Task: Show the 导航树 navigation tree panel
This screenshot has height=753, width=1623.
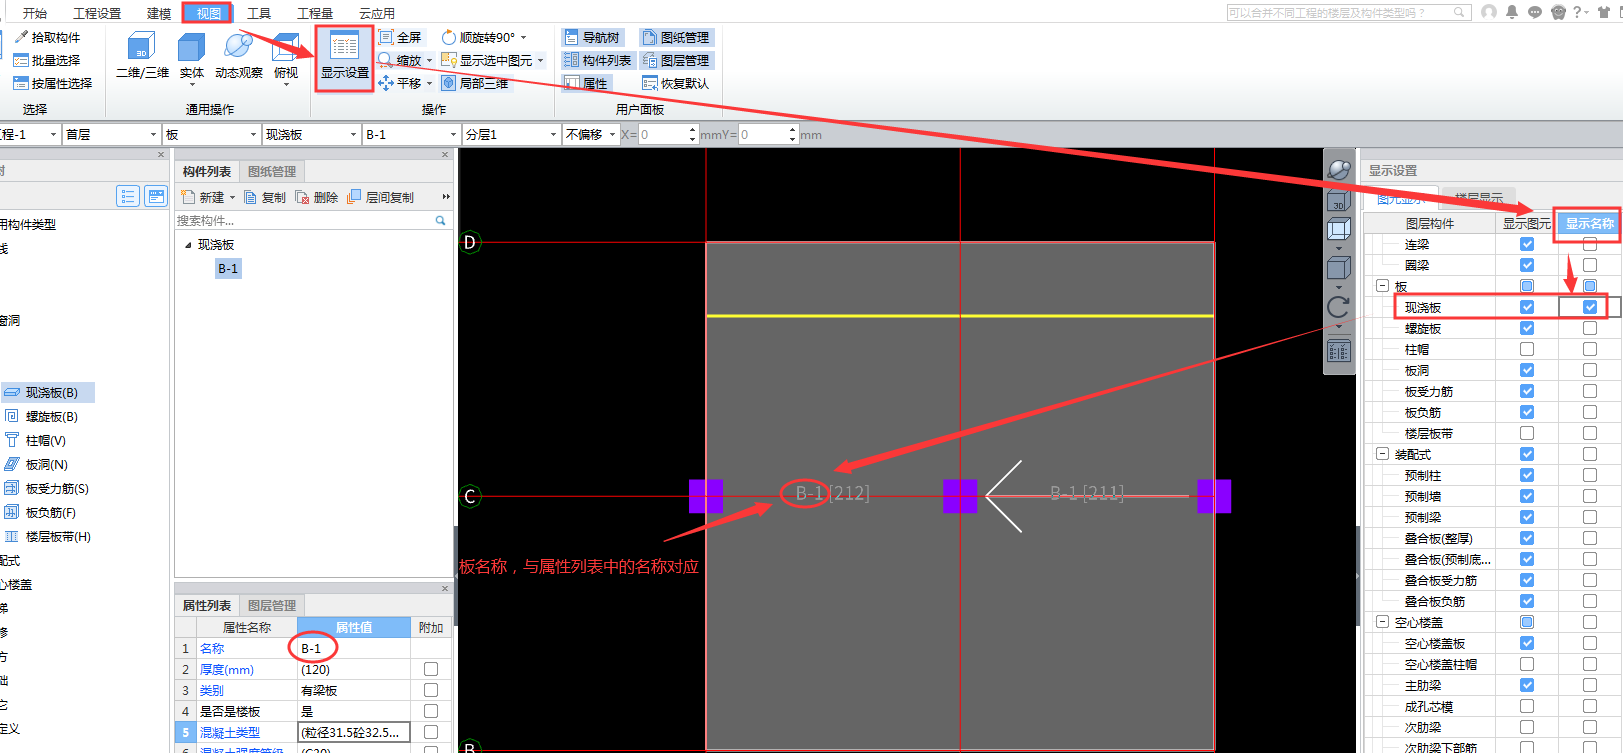Action: click(x=592, y=37)
